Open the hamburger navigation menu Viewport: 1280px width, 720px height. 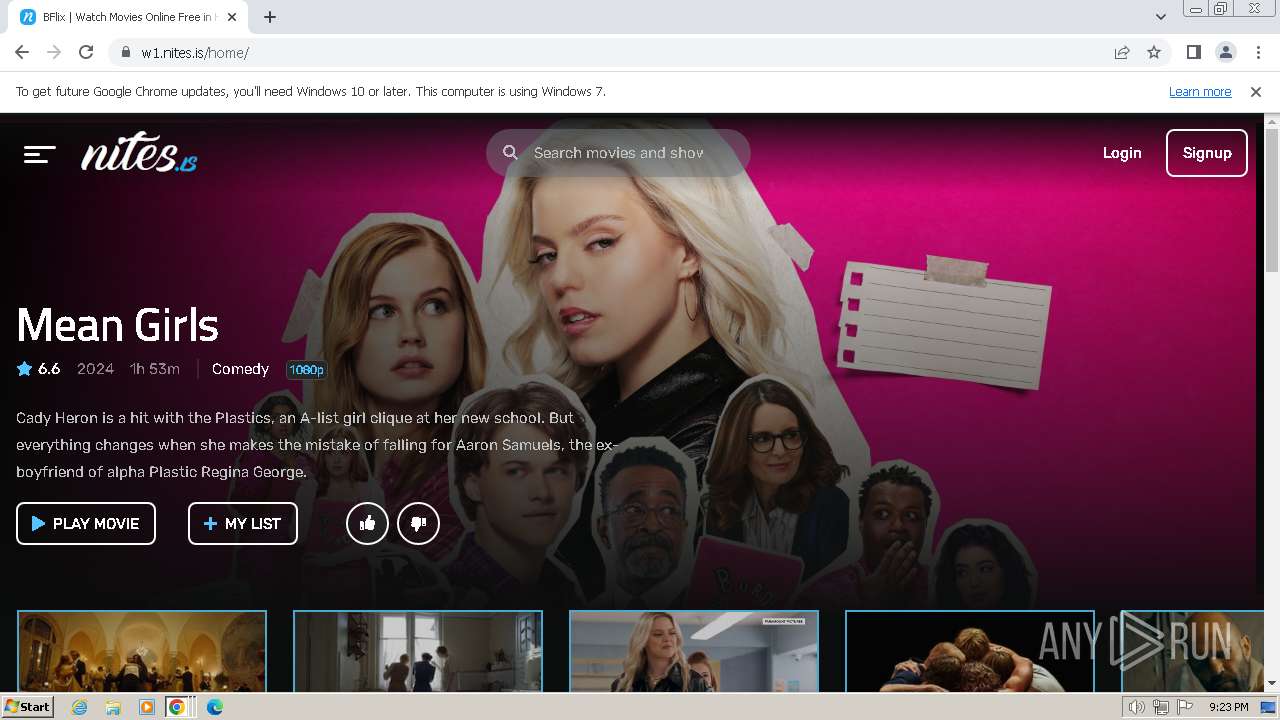pos(39,154)
